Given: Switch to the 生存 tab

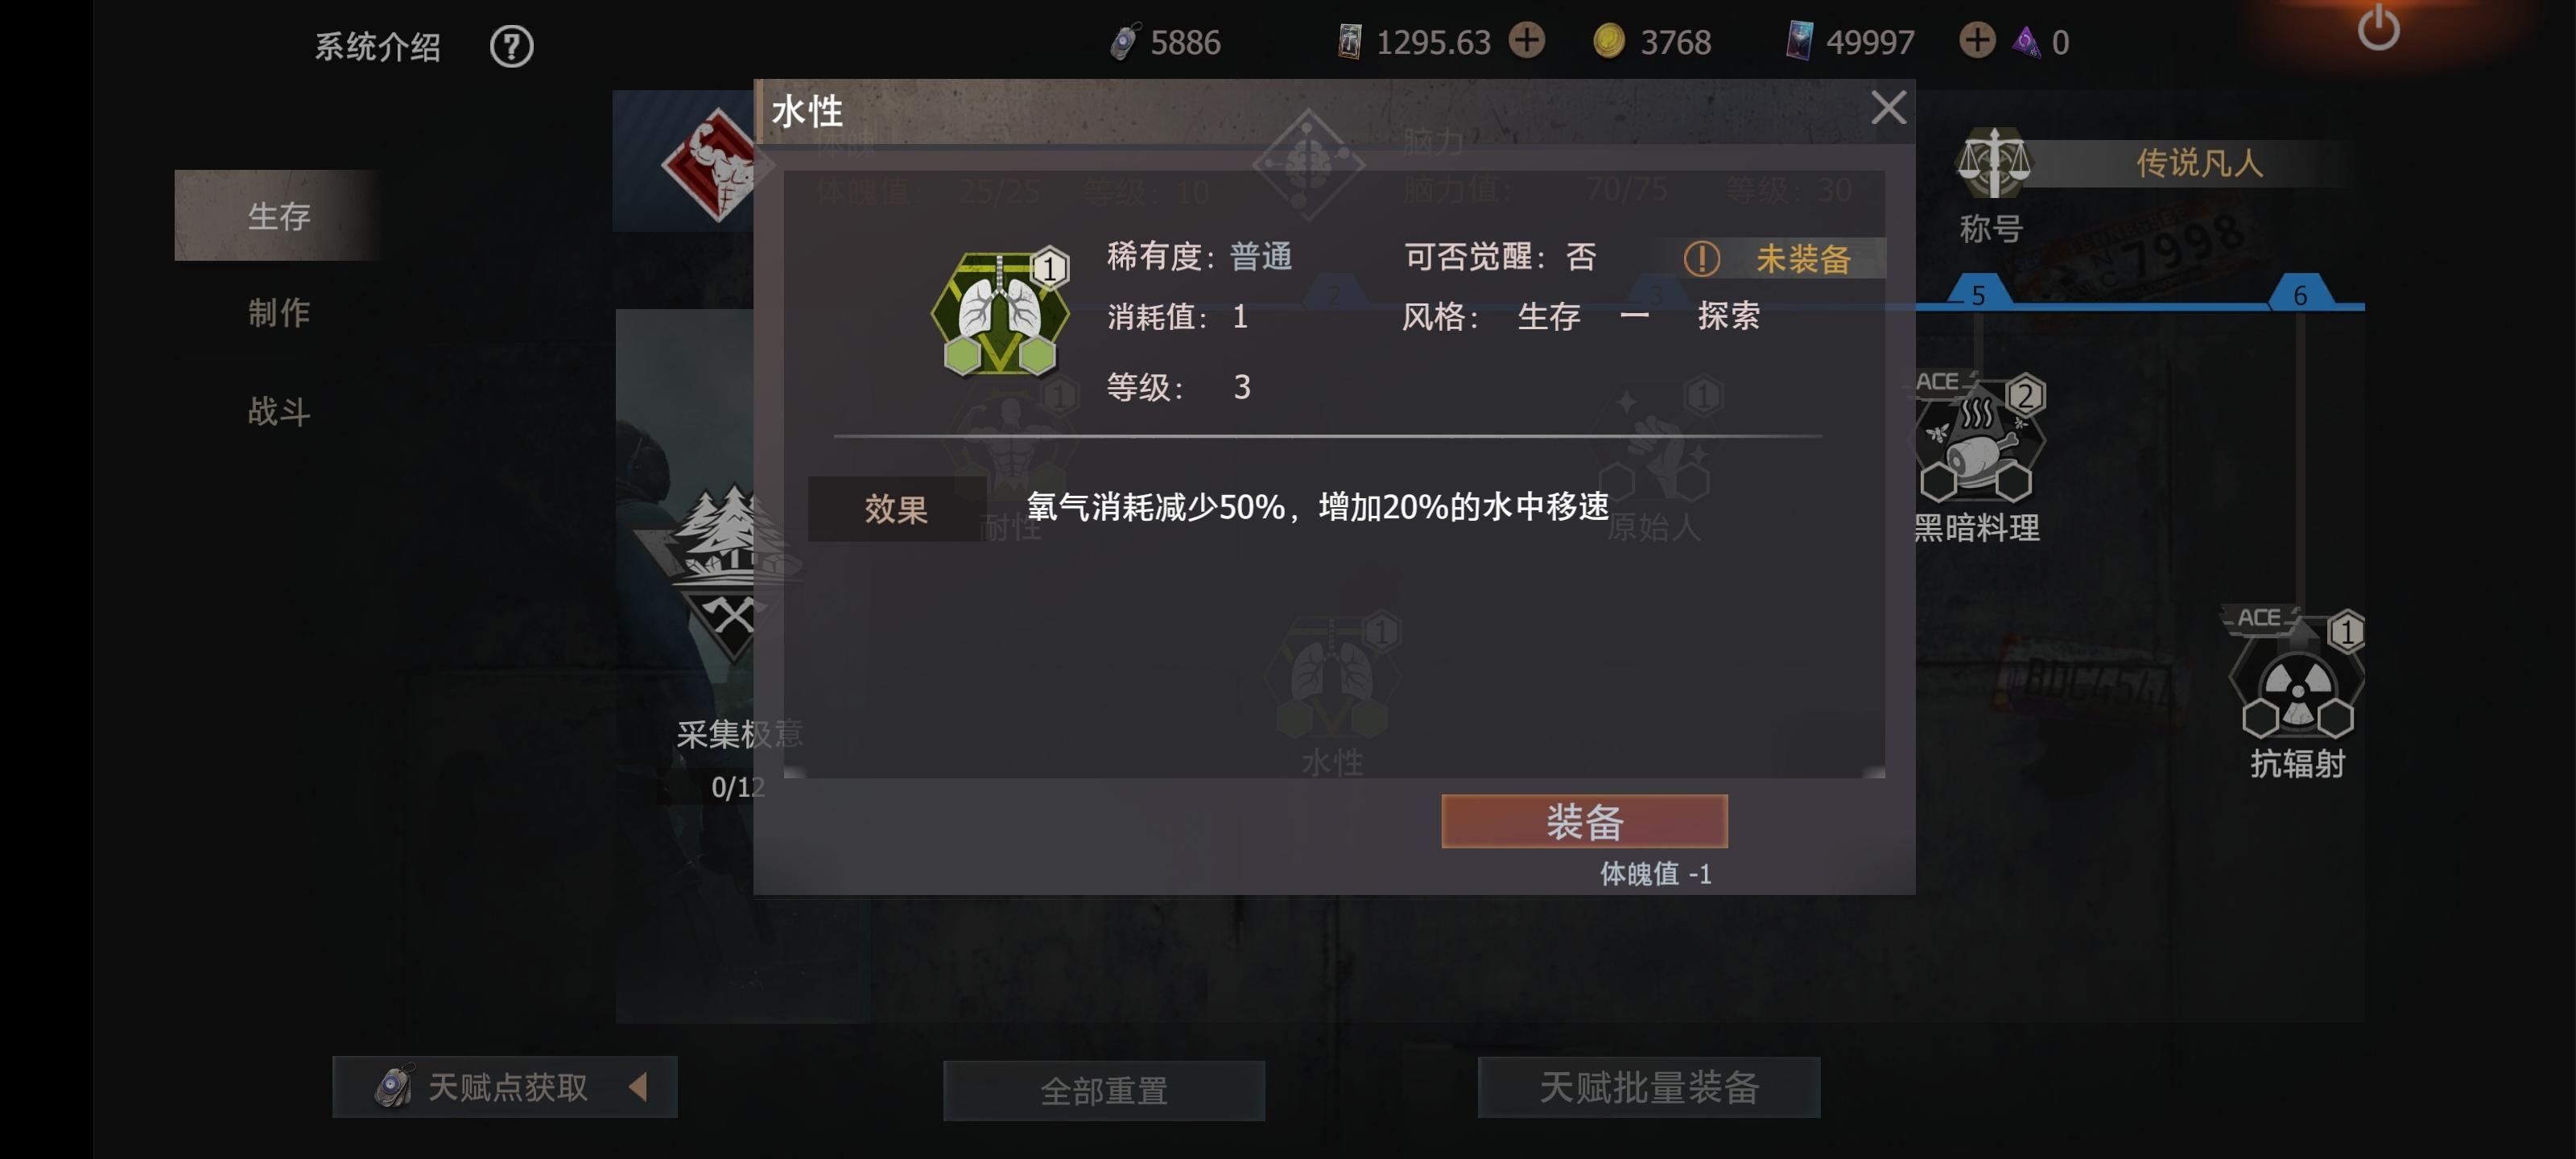Looking at the screenshot, I should click(x=278, y=215).
